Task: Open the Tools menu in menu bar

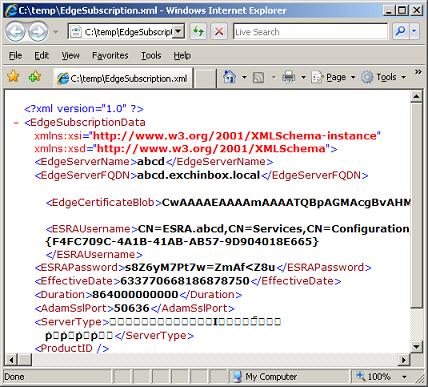Action: click(151, 55)
